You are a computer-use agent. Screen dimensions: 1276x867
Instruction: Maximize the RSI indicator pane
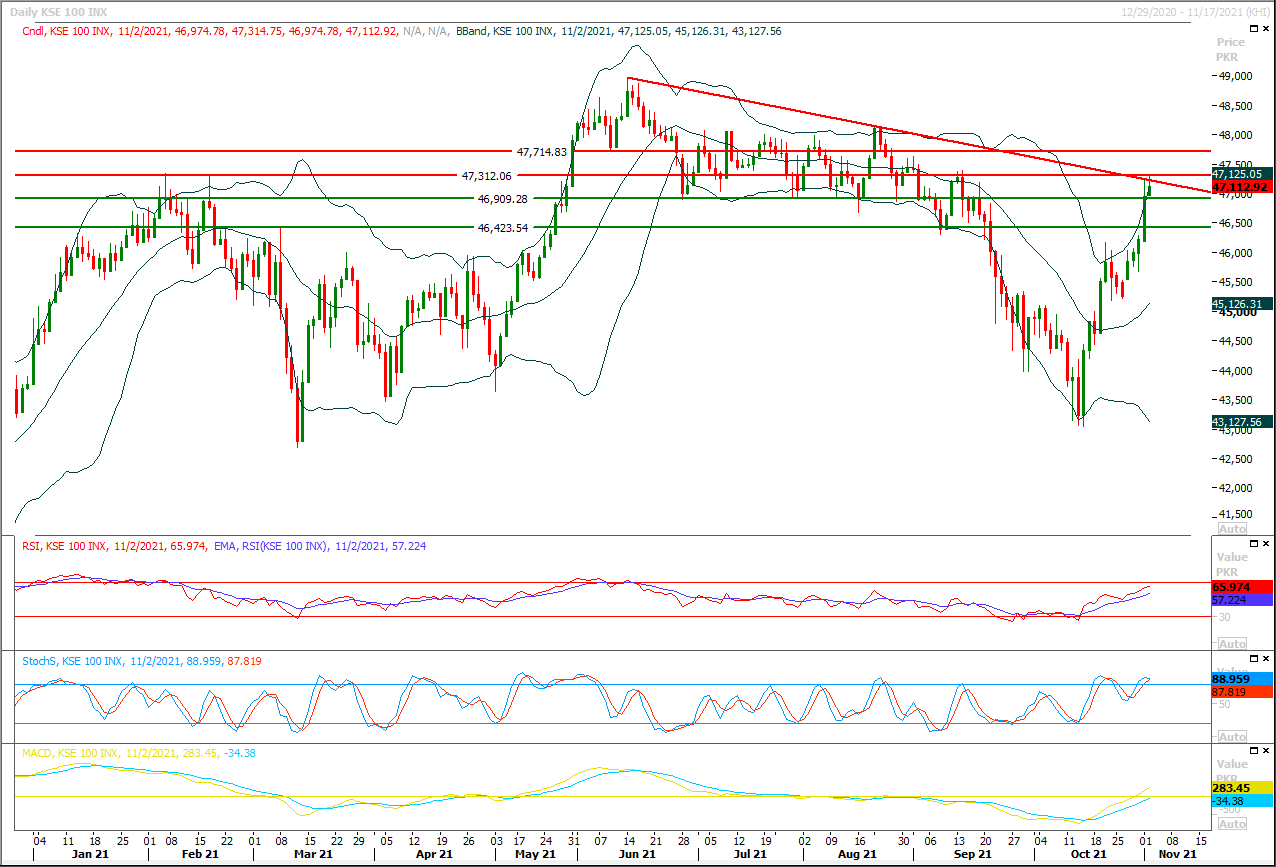(1254, 546)
